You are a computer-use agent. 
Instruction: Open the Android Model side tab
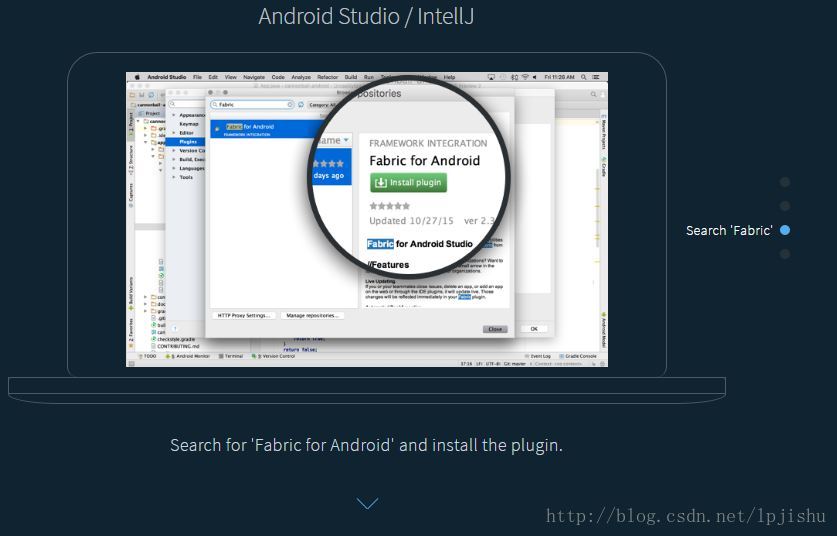click(604, 330)
